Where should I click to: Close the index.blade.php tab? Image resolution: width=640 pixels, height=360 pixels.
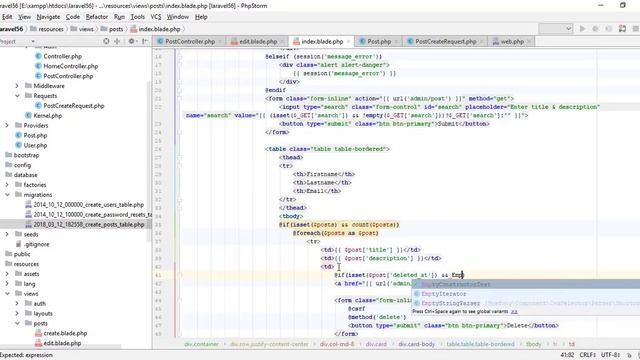click(x=348, y=42)
